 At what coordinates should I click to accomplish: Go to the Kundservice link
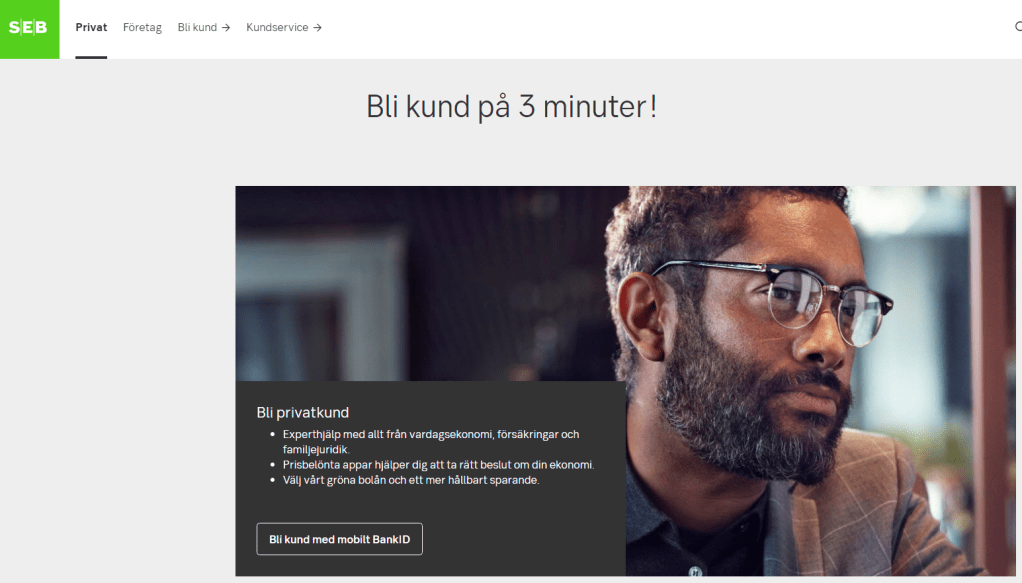pyautogui.click(x=277, y=27)
